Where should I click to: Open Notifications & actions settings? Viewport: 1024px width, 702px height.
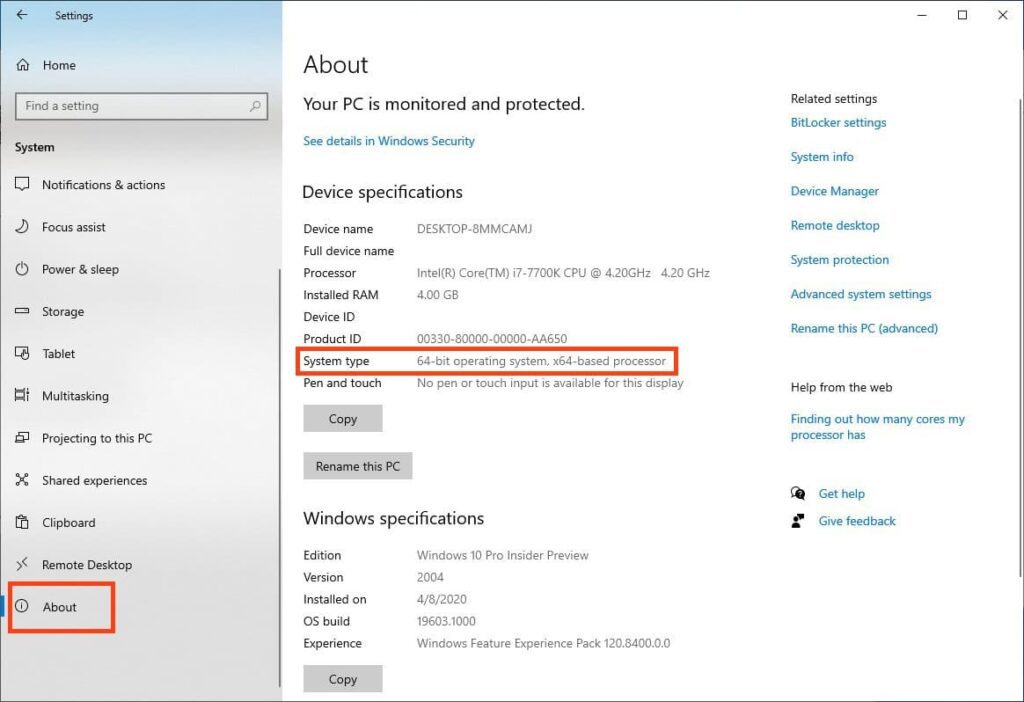(103, 185)
